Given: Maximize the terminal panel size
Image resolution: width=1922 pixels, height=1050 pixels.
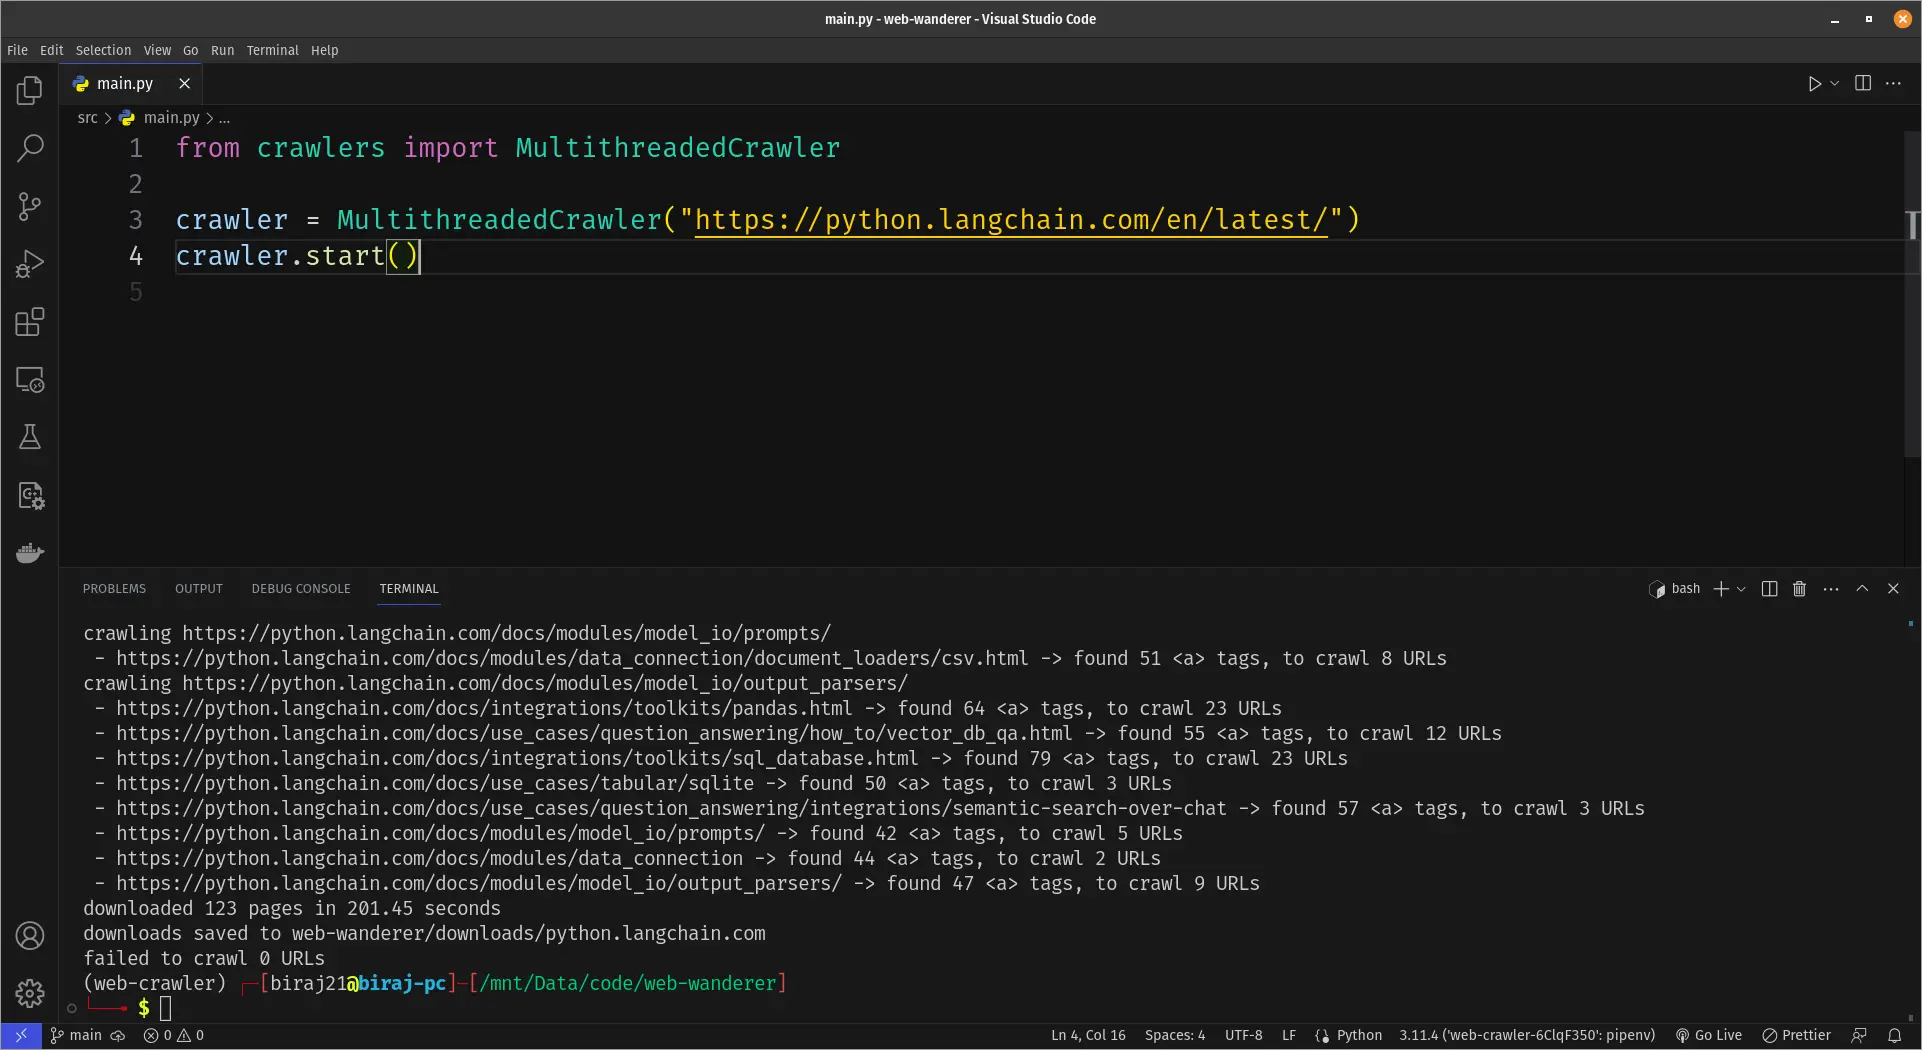Looking at the screenshot, I should 1862,589.
